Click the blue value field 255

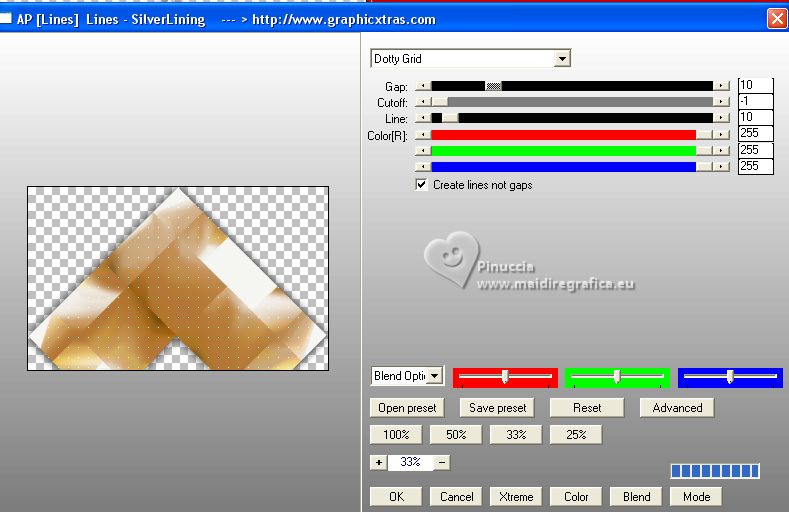coord(755,166)
